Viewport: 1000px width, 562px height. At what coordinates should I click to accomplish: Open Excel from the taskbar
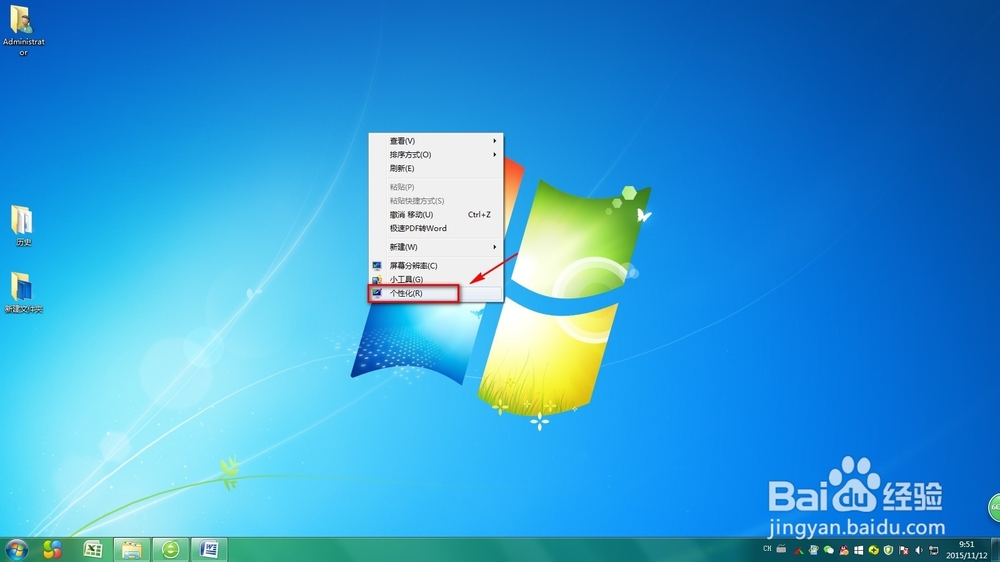point(93,549)
